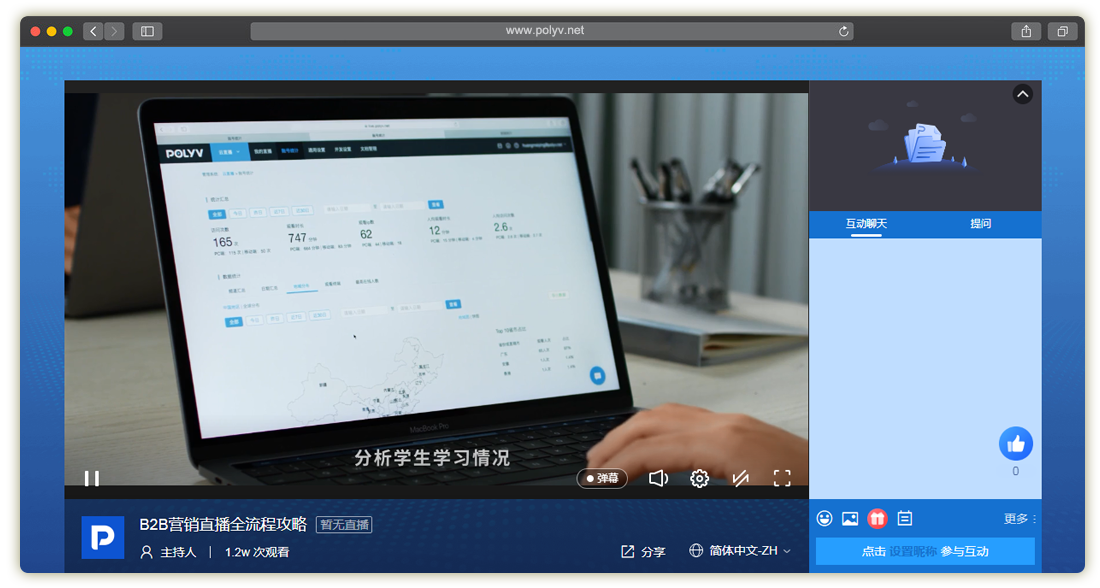Click the www.polyv.net address bar

click(x=545, y=31)
